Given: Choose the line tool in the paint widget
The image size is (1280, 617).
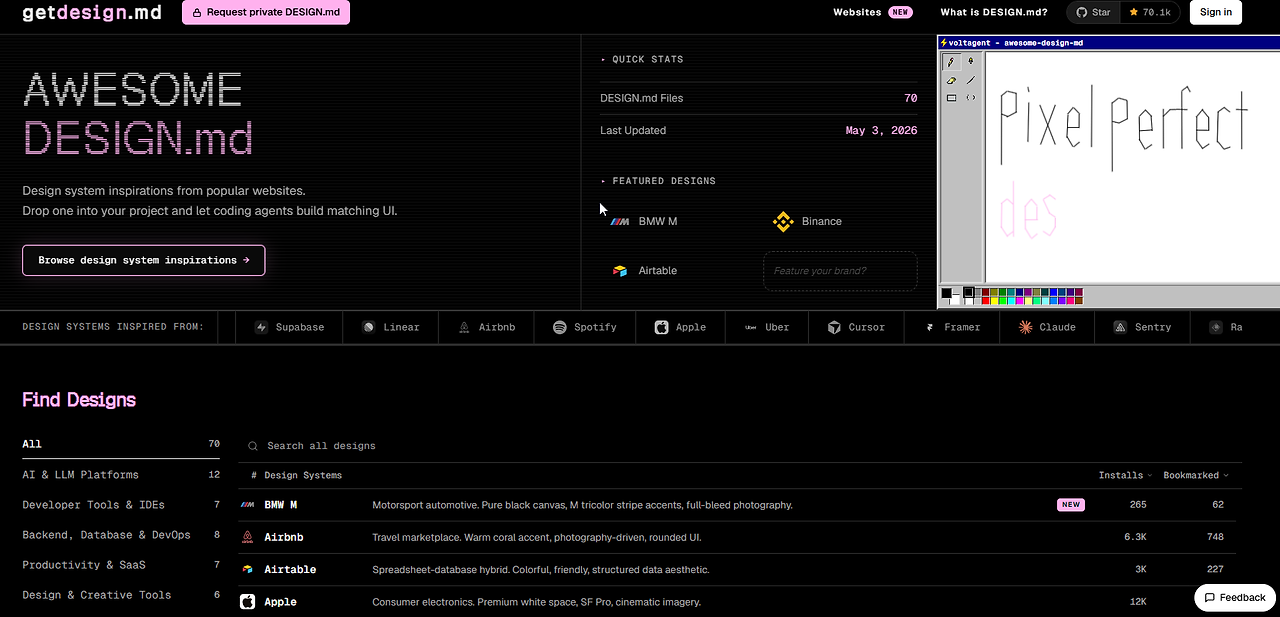Looking at the screenshot, I should coord(970,80).
